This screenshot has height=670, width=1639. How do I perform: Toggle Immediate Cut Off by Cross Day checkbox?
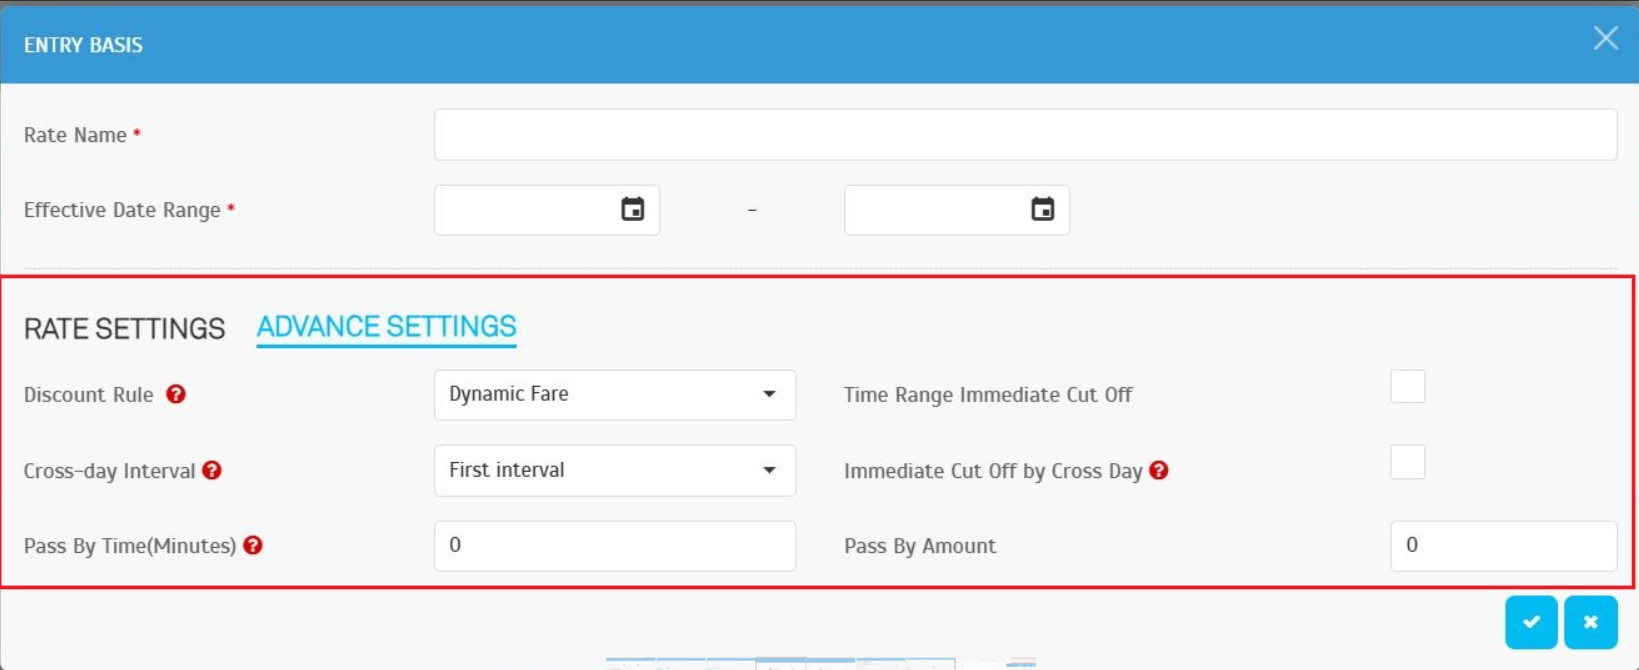[1407, 463]
